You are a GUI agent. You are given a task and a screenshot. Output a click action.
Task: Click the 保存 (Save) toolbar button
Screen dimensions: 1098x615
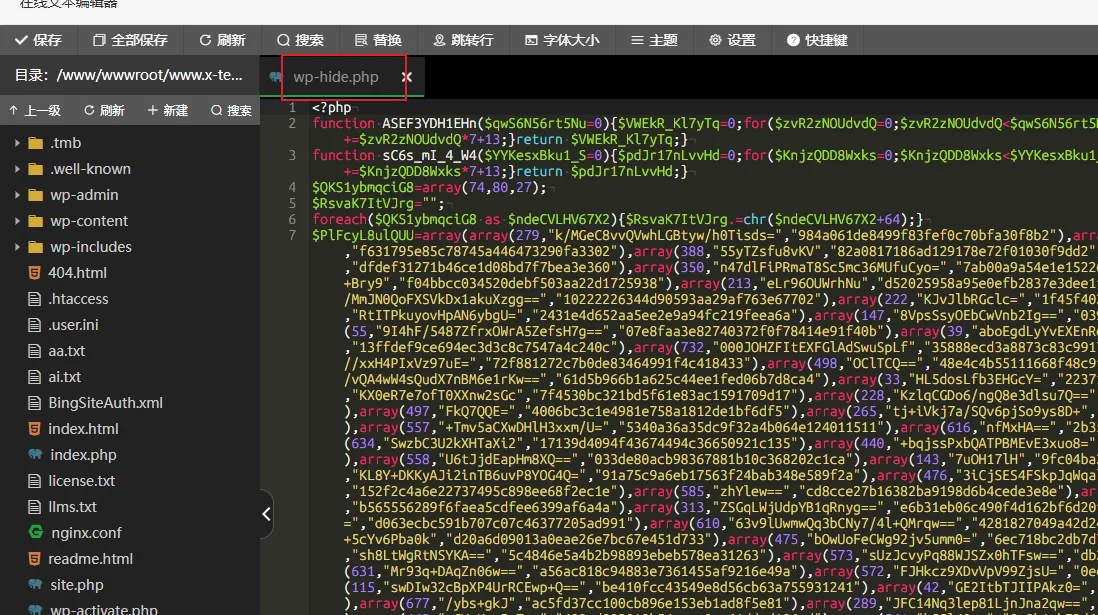tap(39, 40)
